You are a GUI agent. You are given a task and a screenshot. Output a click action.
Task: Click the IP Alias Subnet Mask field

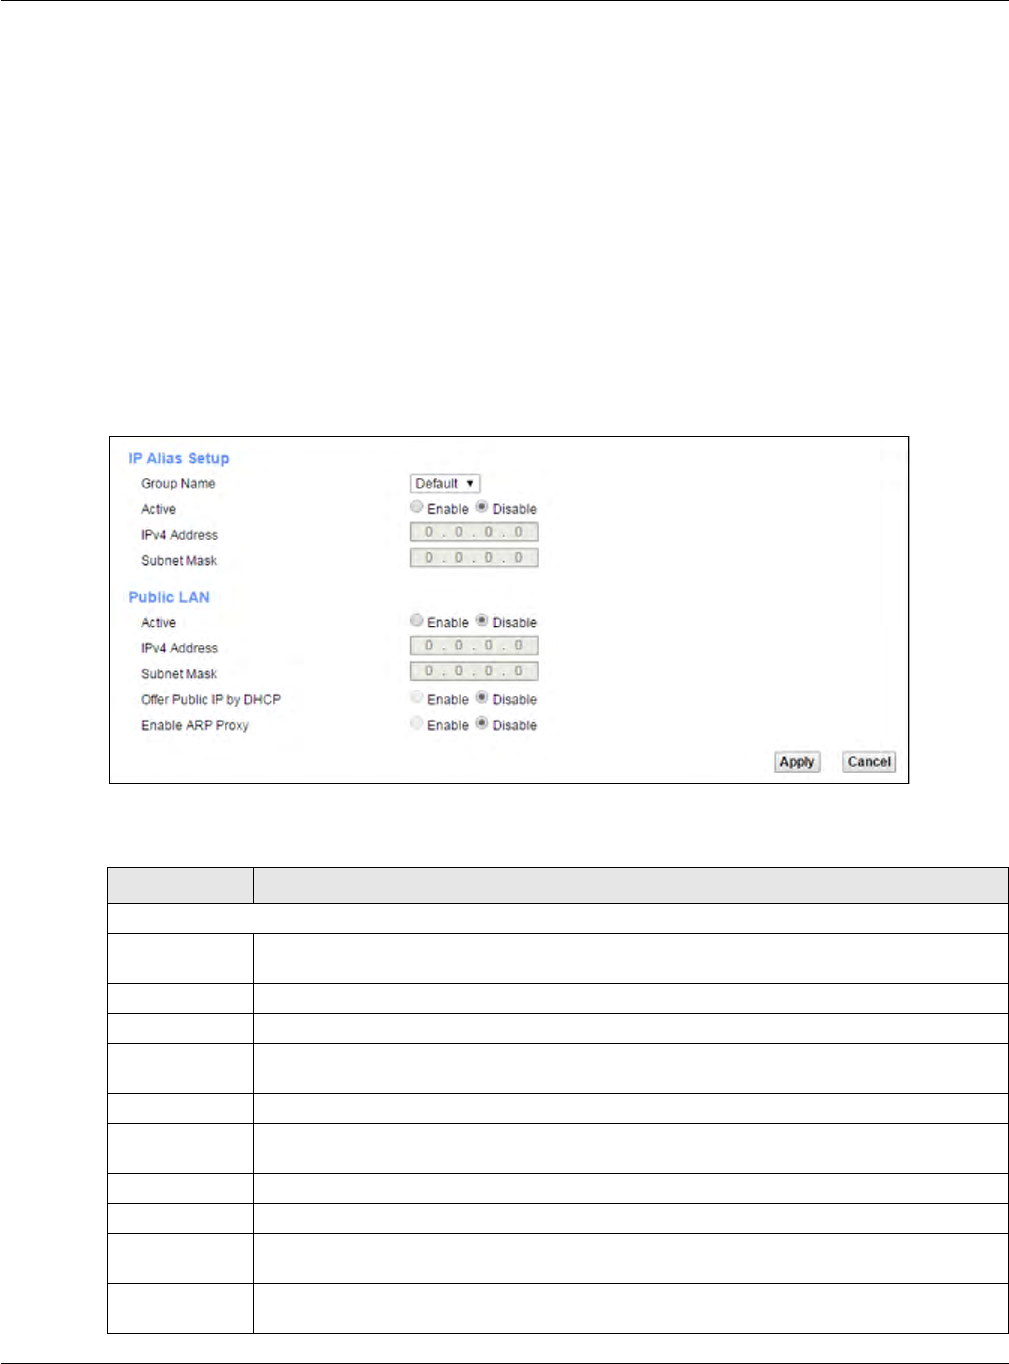coord(474,558)
